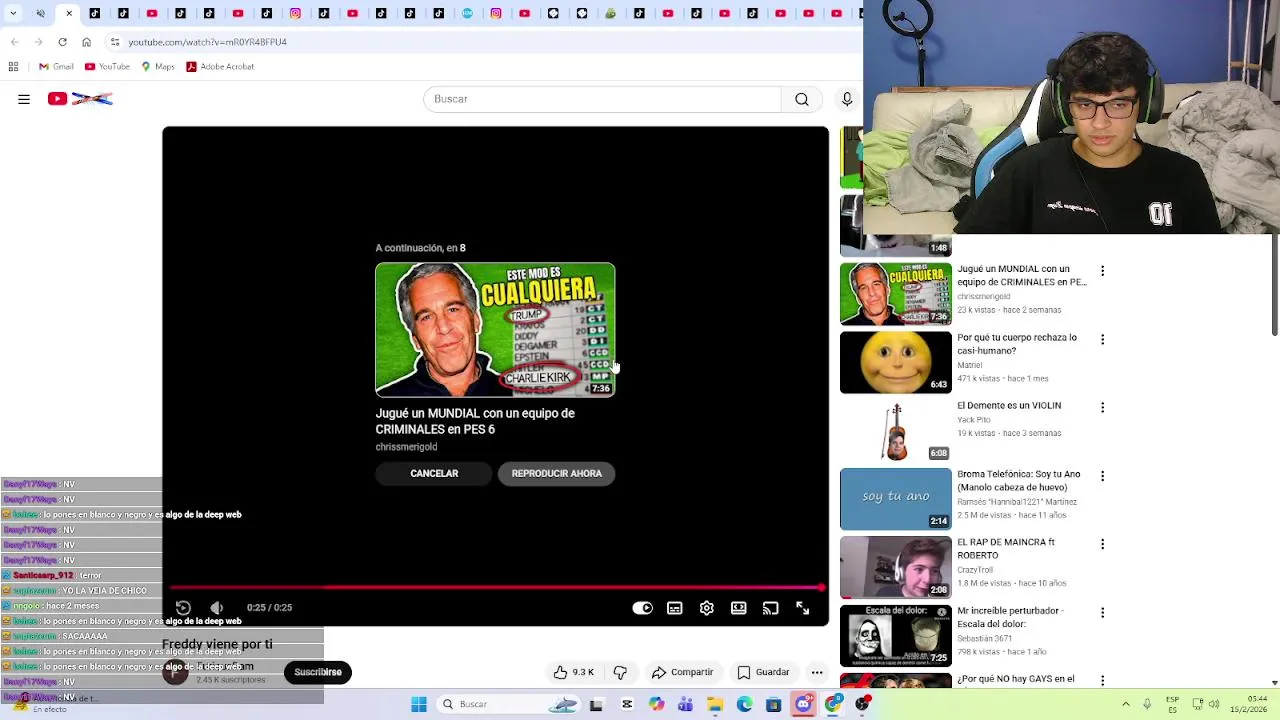1280x720 pixels.
Task: Click the chrissmerigold channel name in player
Action: pos(406,447)
